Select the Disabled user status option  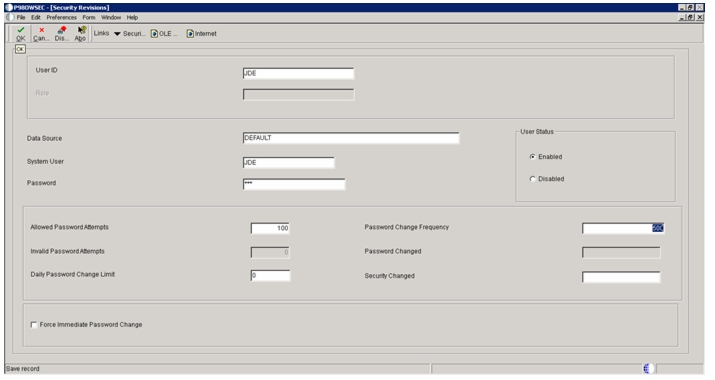click(x=532, y=179)
